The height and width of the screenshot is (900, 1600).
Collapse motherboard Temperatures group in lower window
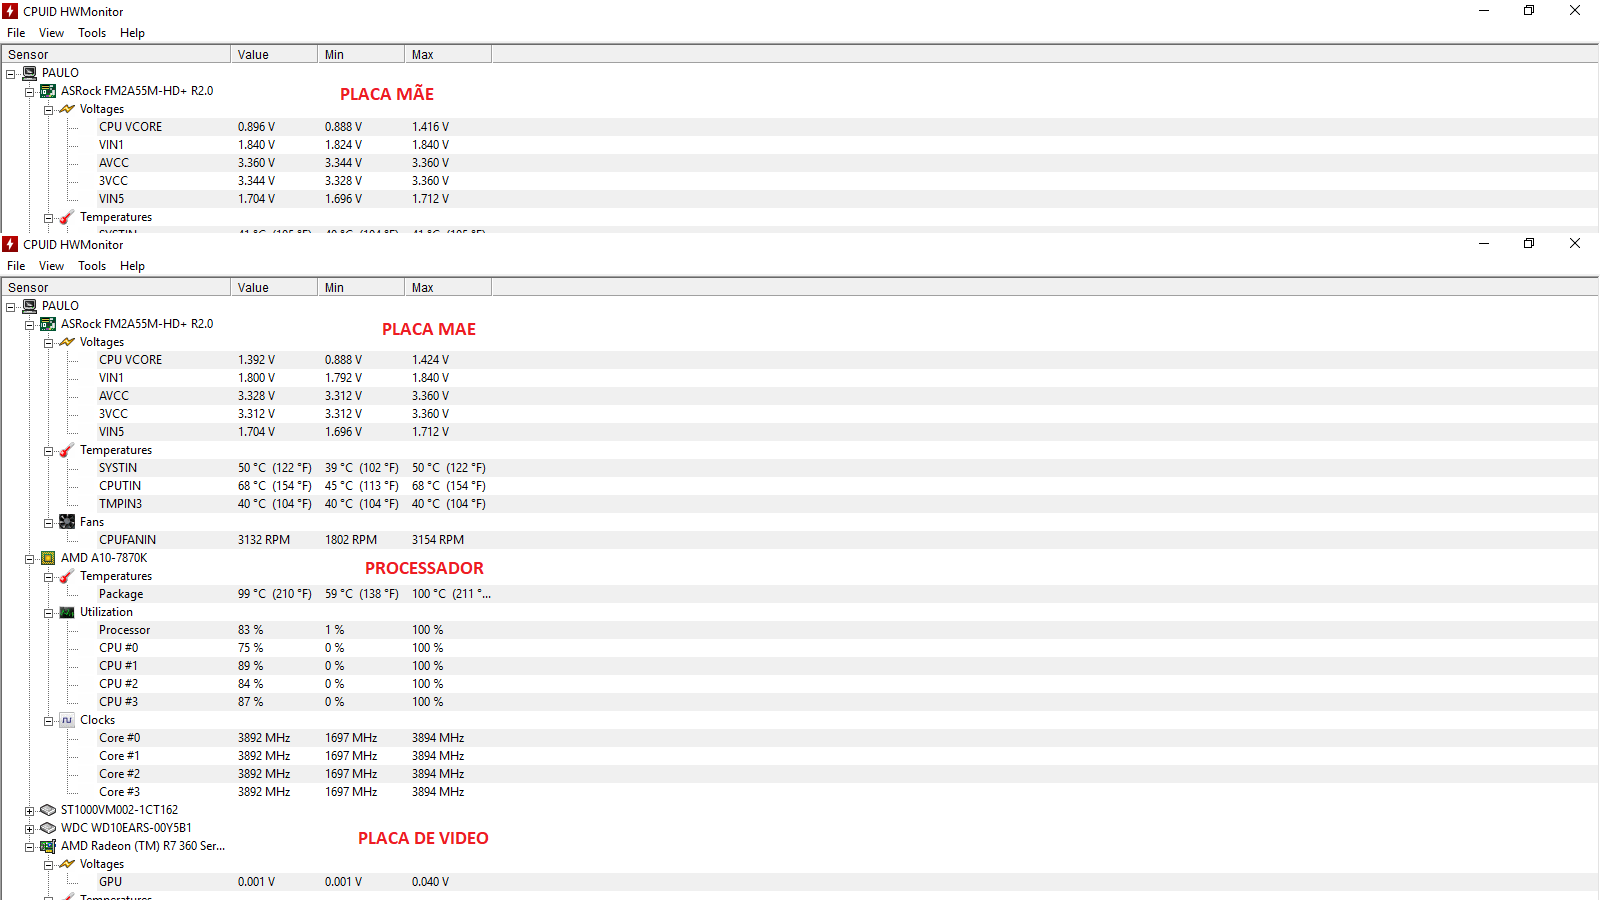pos(48,451)
